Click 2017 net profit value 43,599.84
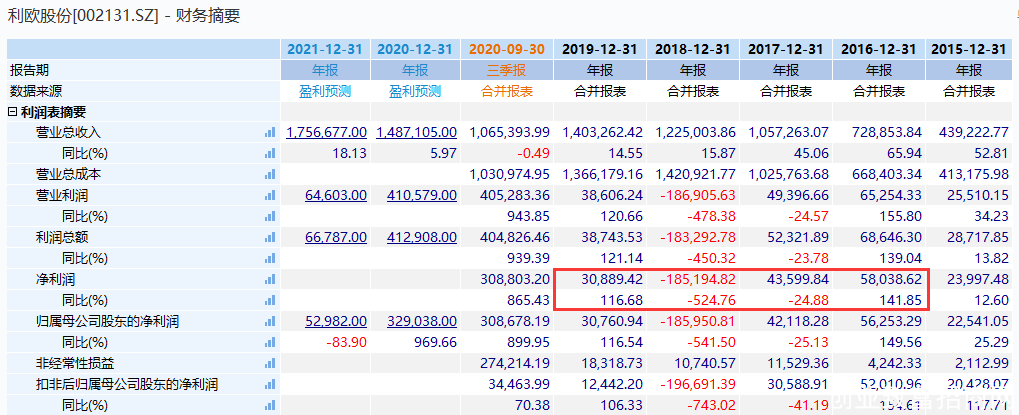1019x415 pixels. point(797,280)
